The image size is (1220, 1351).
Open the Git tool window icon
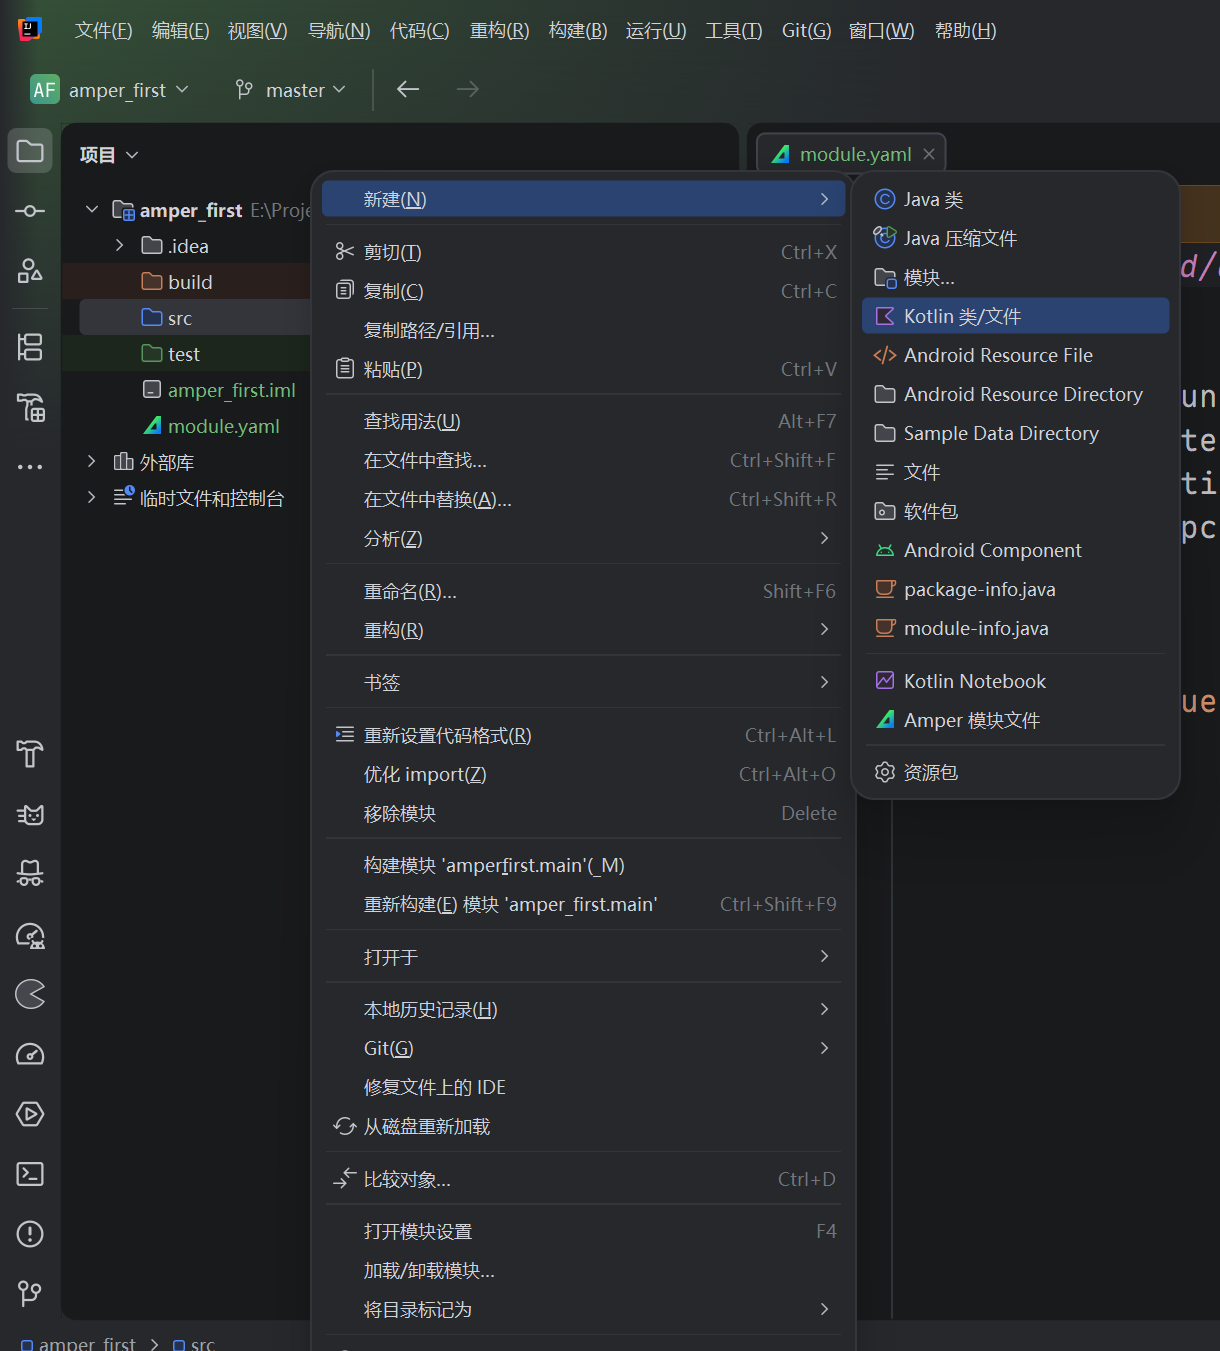(30, 1293)
